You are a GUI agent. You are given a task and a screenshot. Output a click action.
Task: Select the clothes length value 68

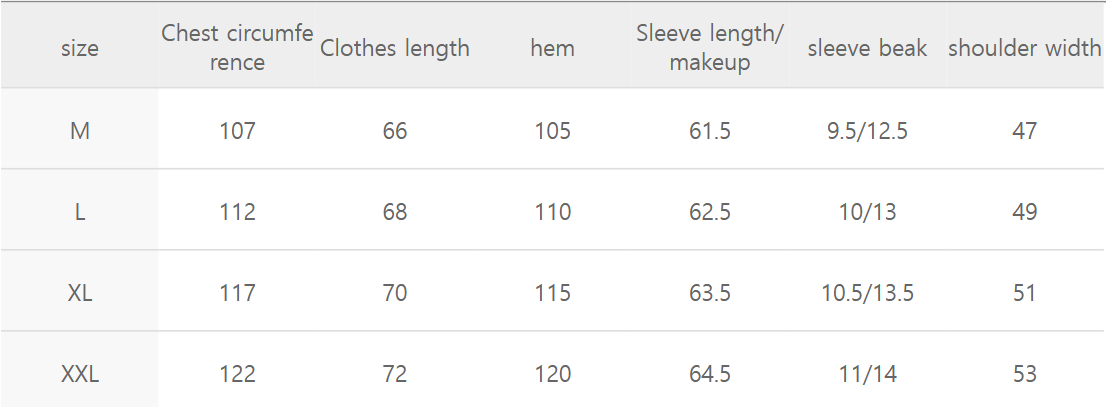[x=395, y=212]
